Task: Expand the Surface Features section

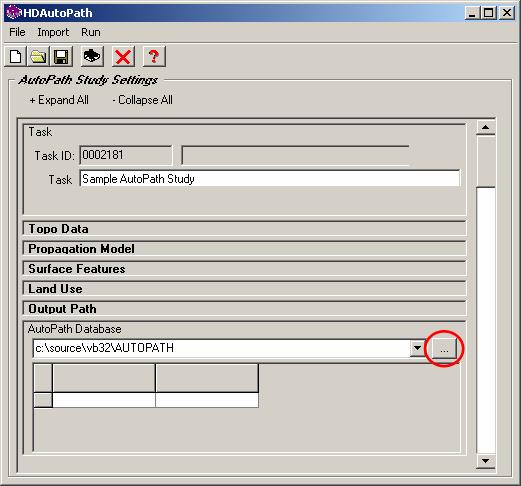Action: click(x=244, y=269)
